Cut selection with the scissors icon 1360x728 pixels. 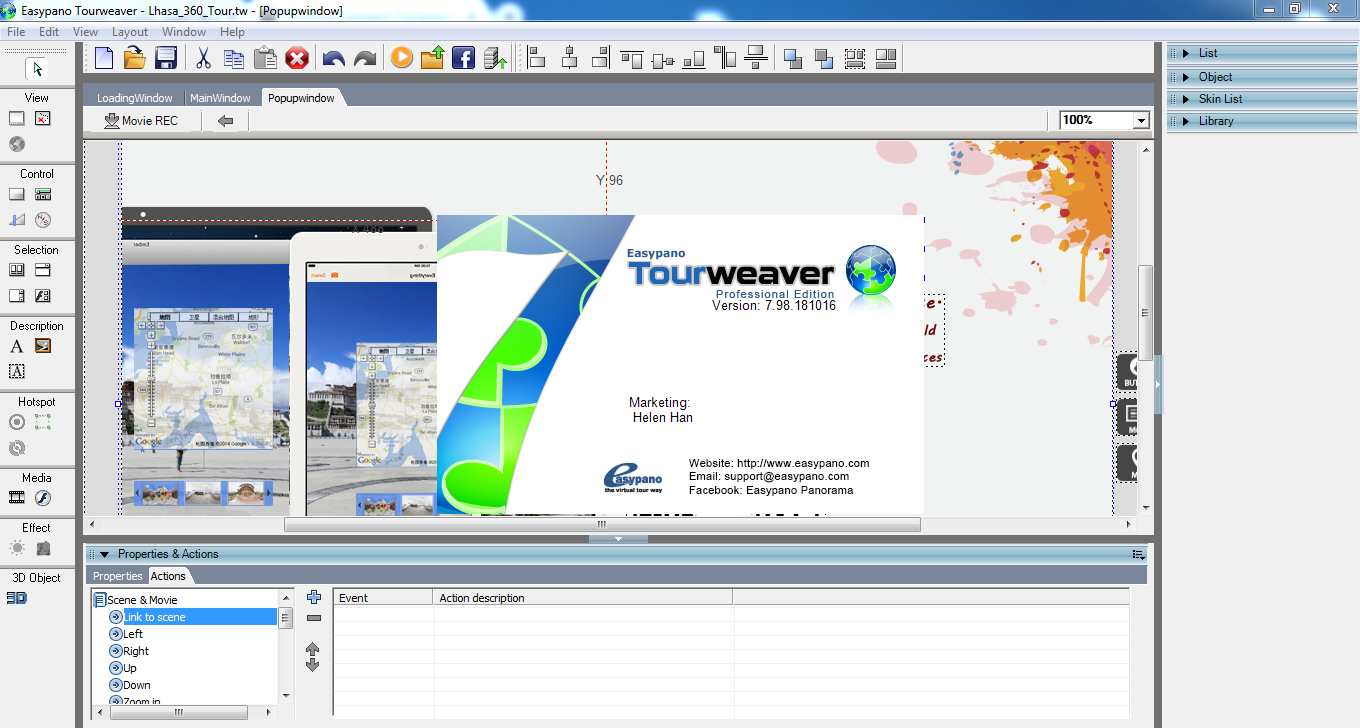(203, 58)
